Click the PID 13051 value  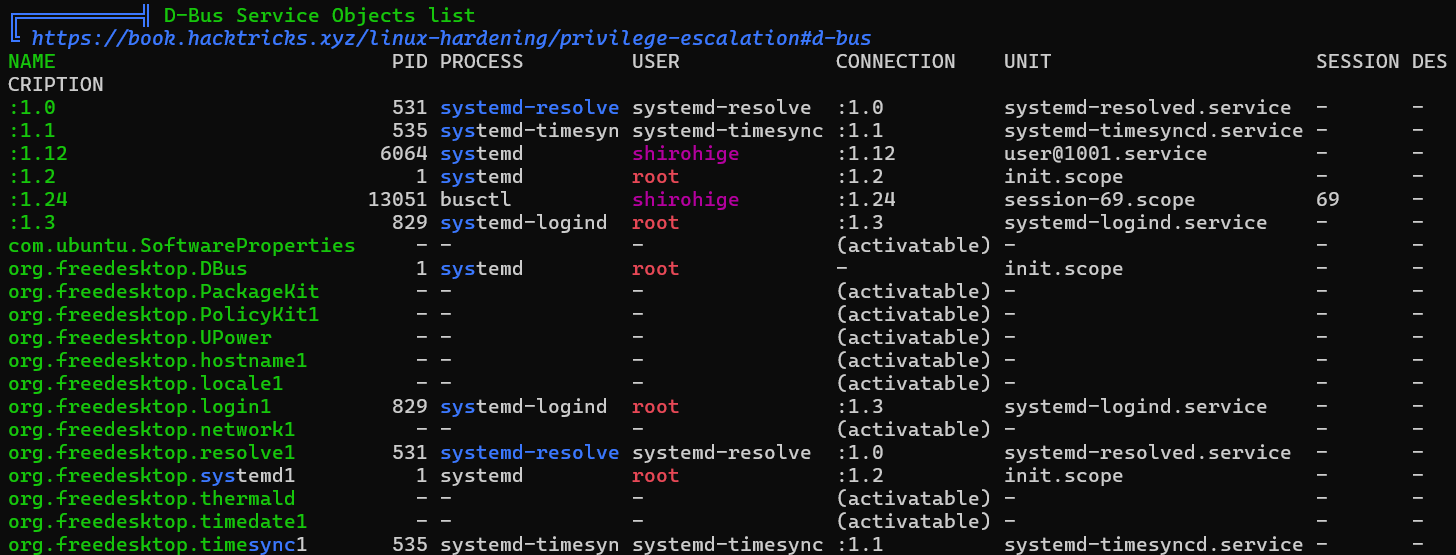coord(398,199)
